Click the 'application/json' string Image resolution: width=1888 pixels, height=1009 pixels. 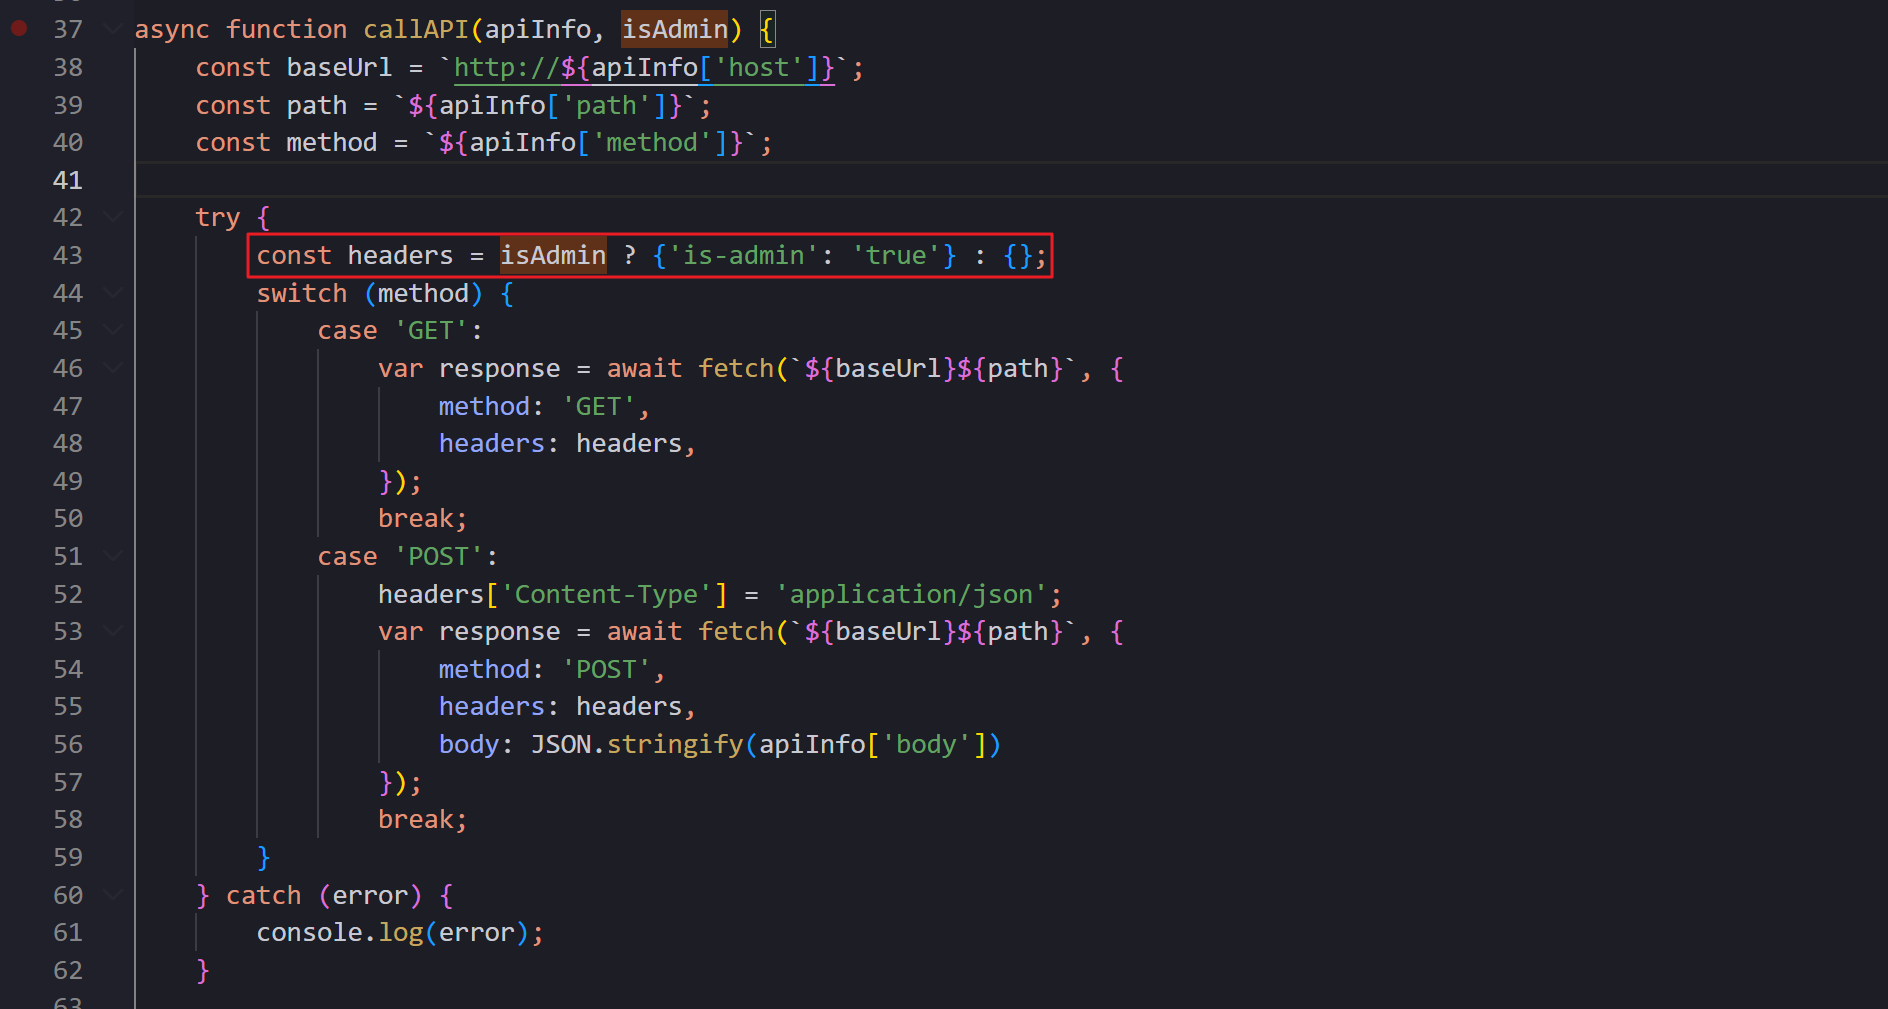coord(910,595)
